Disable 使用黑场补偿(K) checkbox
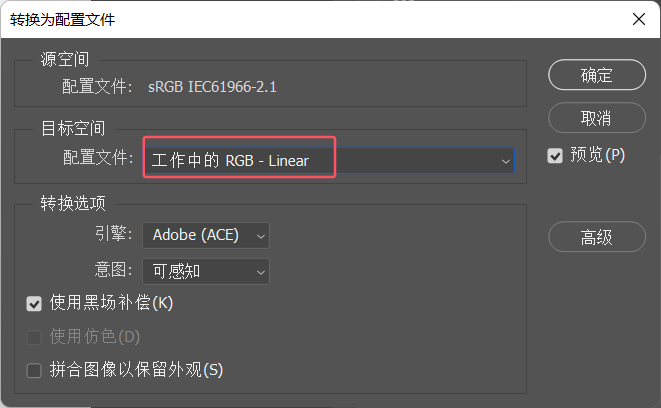Screen dimensions: 661x408 (35, 302)
